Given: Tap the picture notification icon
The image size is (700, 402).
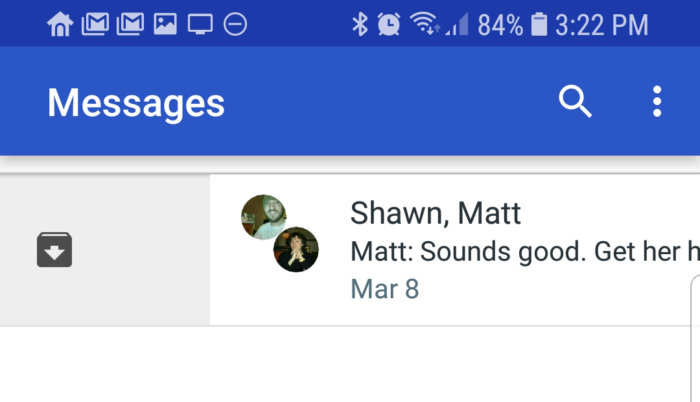Looking at the screenshot, I should (165, 24).
